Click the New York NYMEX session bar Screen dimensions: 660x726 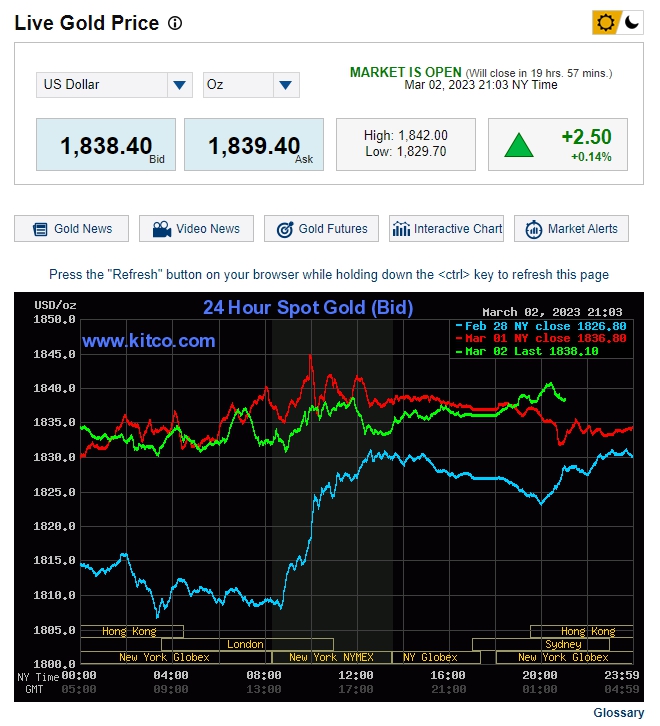pos(332,657)
